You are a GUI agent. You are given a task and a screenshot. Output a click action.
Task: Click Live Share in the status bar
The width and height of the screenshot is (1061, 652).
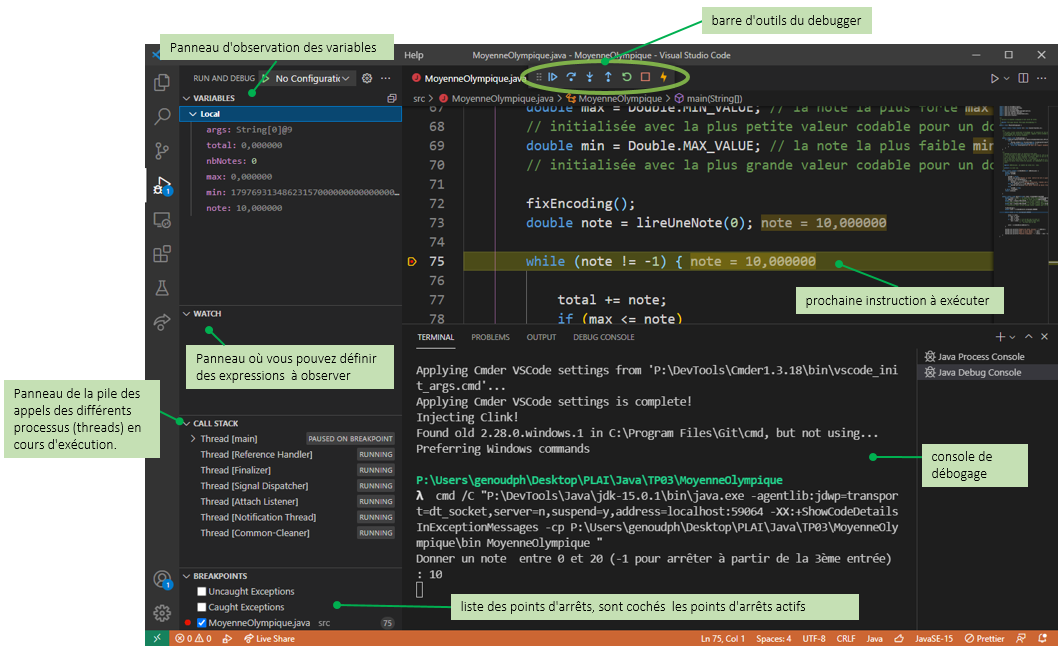point(270,638)
